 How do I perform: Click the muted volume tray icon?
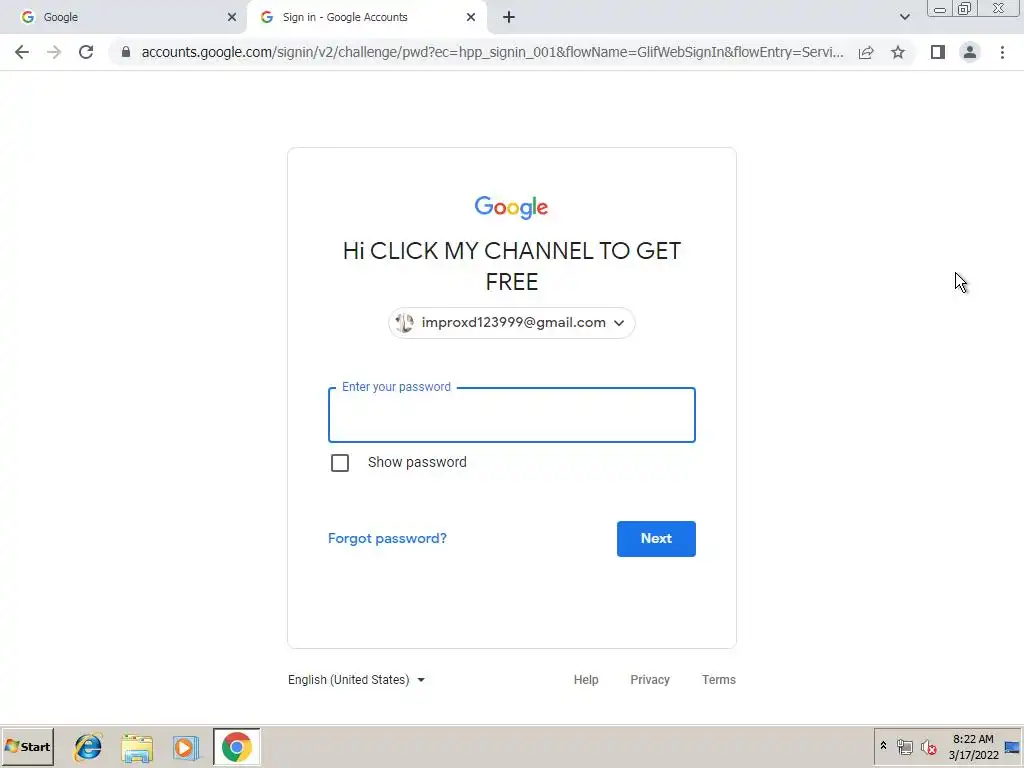(928, 747)
